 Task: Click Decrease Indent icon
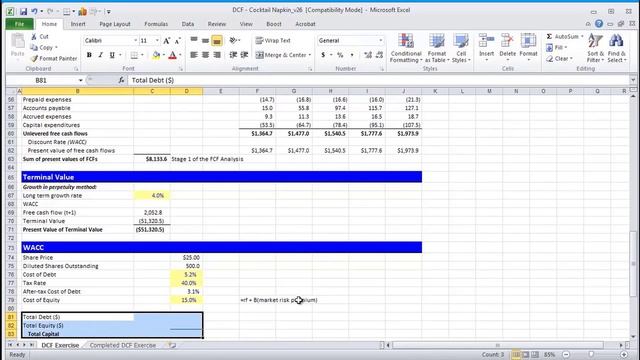[x=233, y=55]
